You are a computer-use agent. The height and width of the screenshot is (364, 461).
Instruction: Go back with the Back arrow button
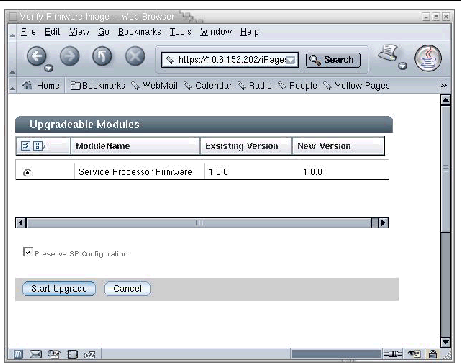coord(36,56)
